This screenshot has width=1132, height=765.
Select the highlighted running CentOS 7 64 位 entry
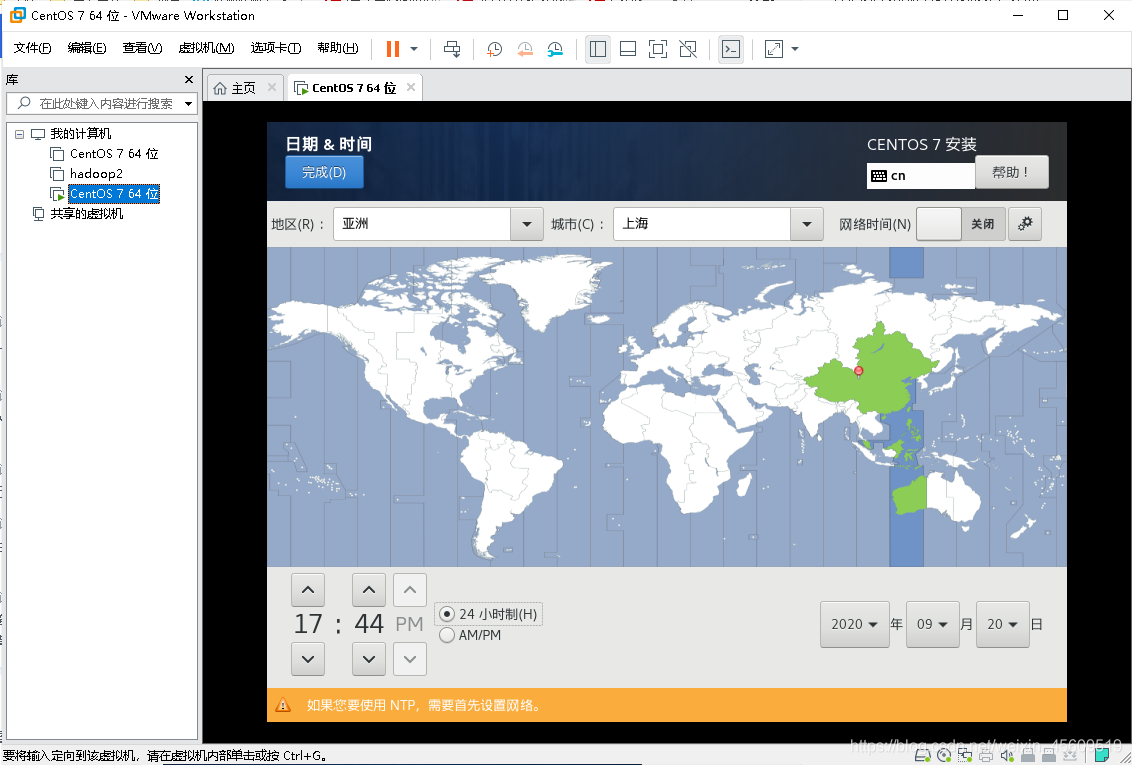(114, 193)
